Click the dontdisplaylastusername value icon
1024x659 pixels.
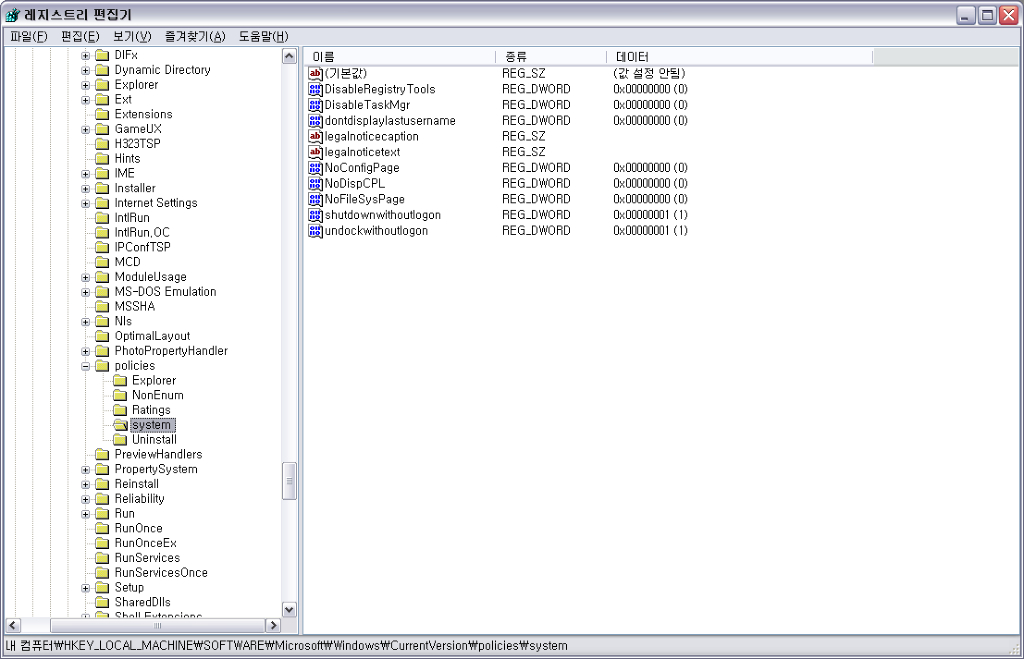click(x=315, y=121)
